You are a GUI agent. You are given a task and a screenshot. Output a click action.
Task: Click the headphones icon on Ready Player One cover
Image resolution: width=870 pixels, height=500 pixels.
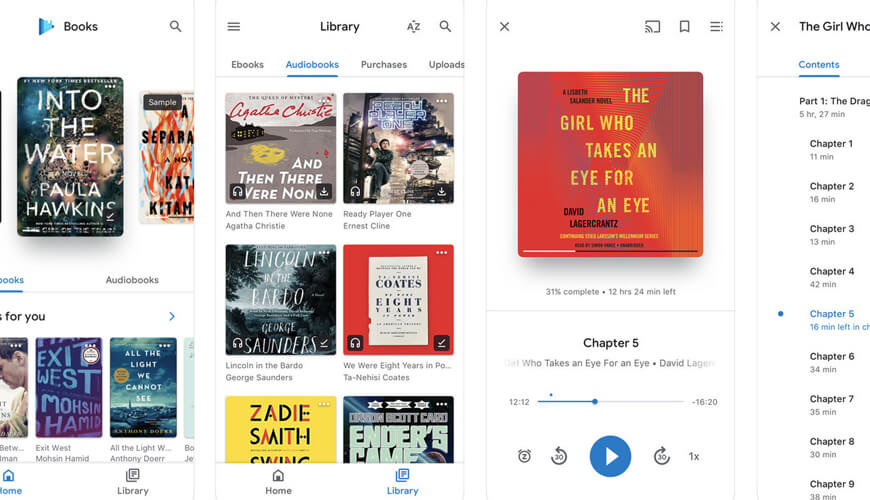355,191
